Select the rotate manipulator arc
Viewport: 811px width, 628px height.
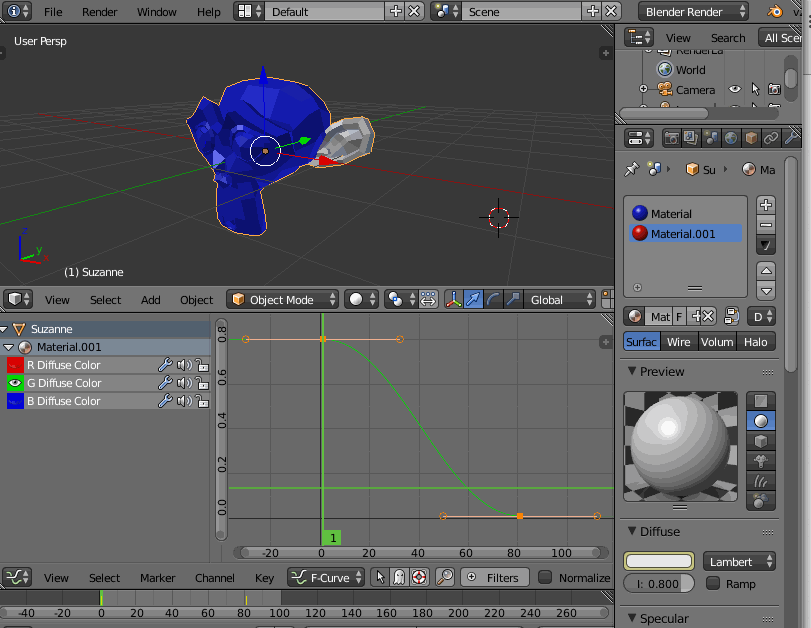pos(493,300)
